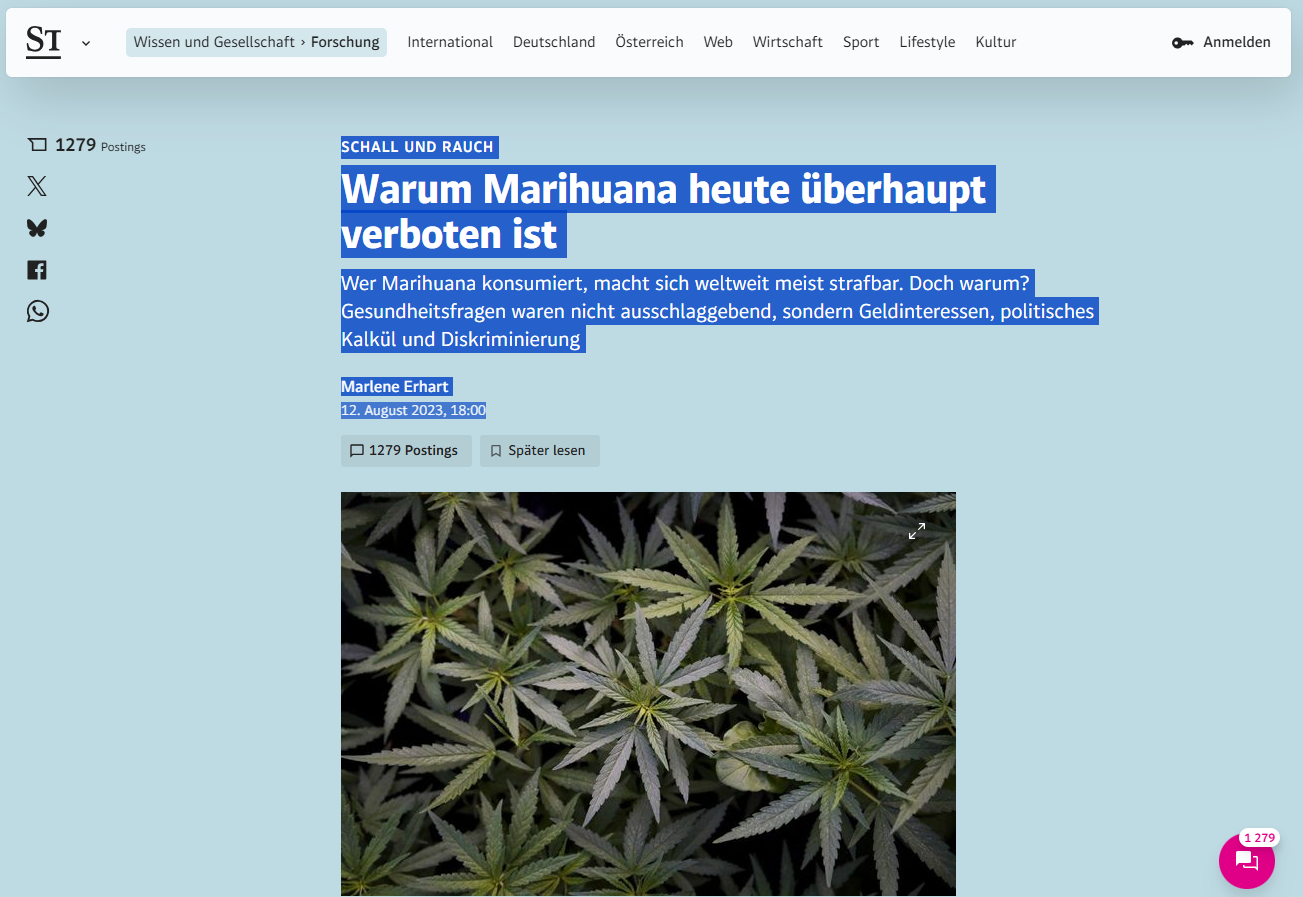Open the Web menu item

718,42
